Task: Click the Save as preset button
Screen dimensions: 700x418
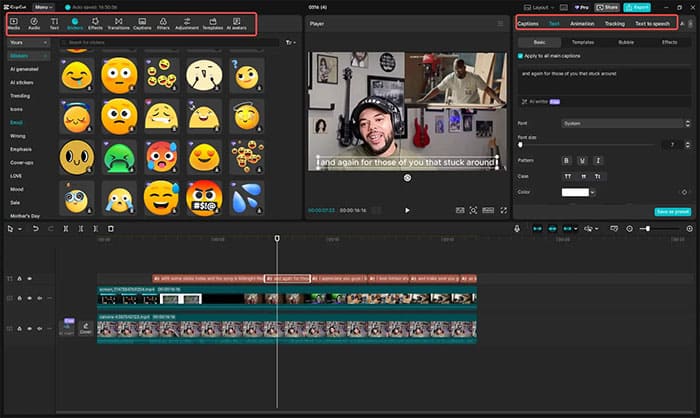Action: [673, 212]
